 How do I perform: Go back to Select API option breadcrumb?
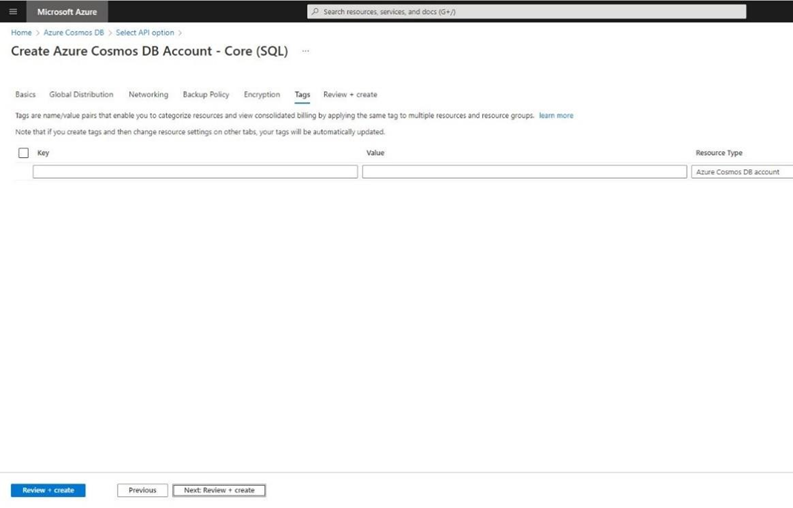coord(144,33)
